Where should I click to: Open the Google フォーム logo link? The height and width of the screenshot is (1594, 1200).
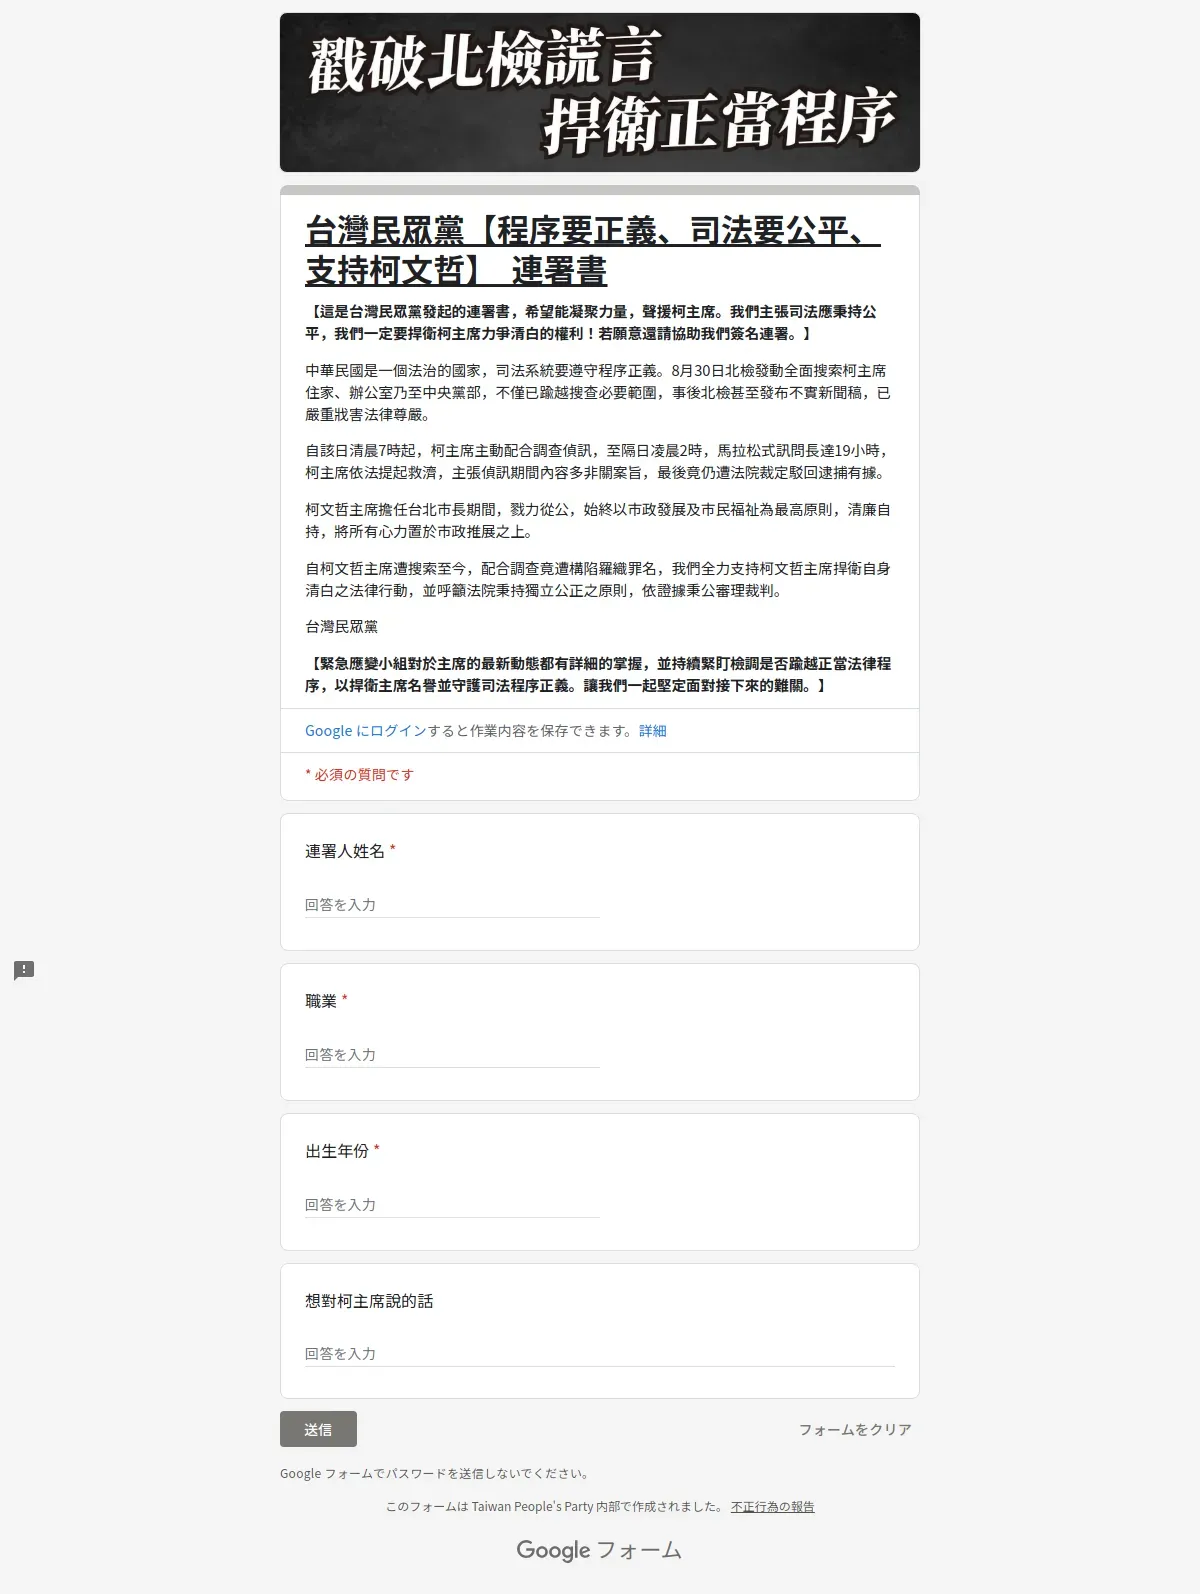click(x=599, y=1550)
